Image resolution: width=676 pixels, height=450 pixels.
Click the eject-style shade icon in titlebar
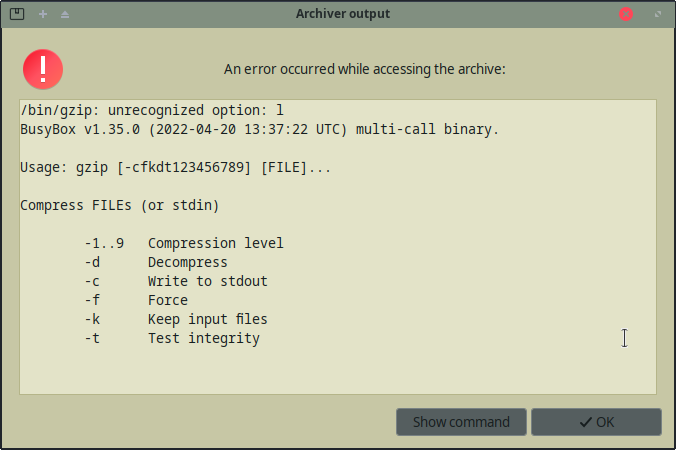(65, 15)
